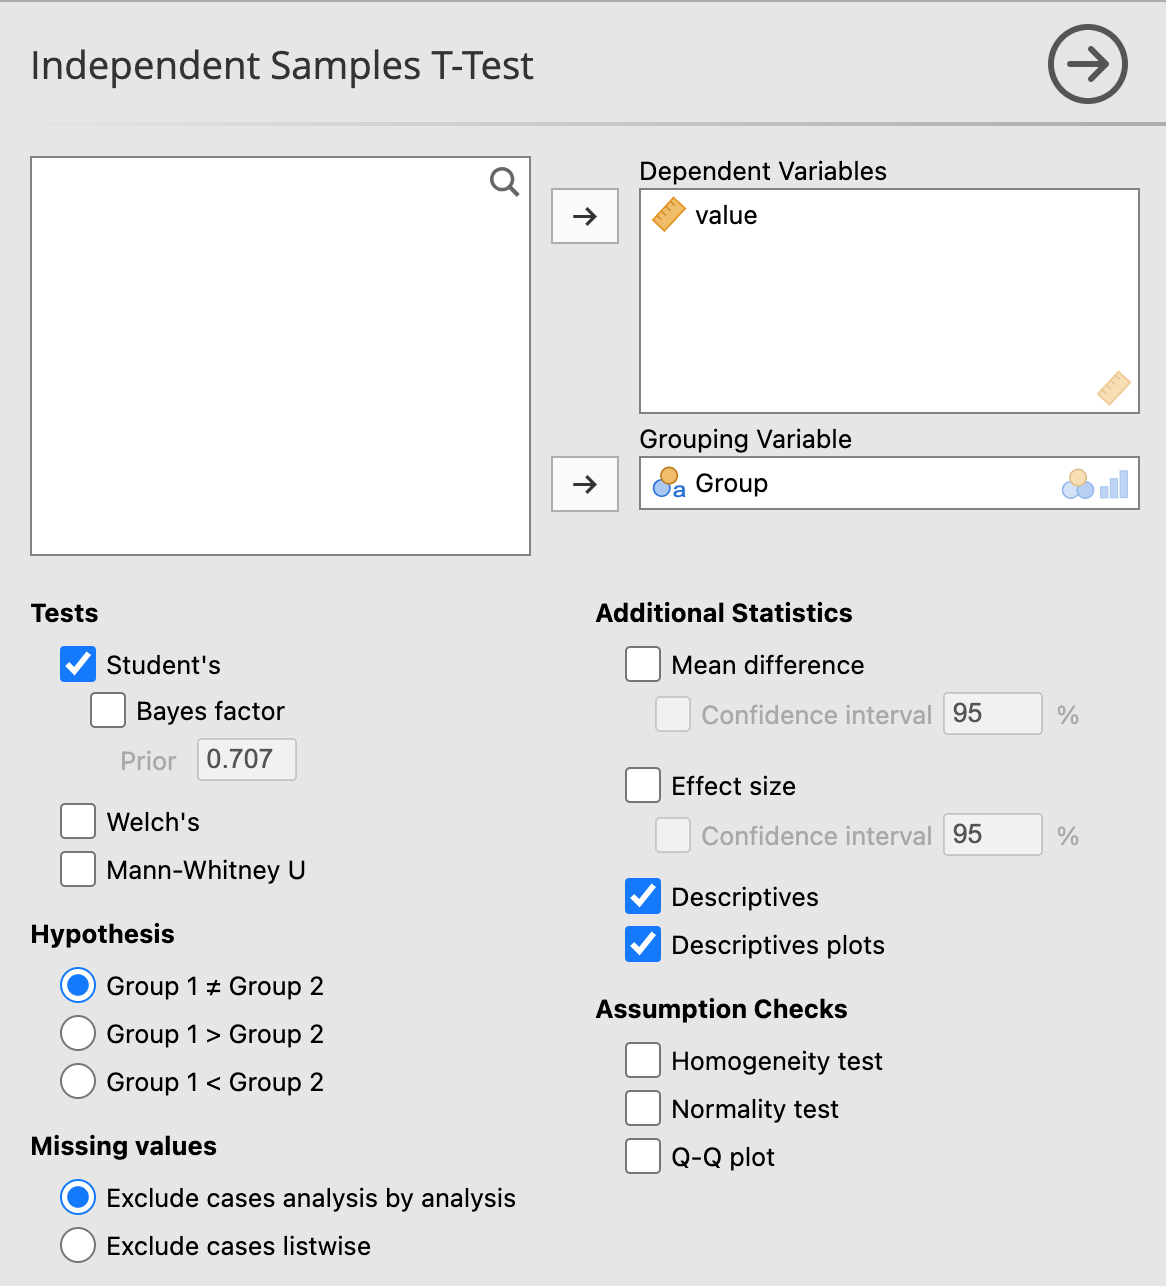Select the Group 1 > Group 2 hypothesis
Image resolution: width=1166 pixels, height=1286 pixels.
coord(77,1033)
